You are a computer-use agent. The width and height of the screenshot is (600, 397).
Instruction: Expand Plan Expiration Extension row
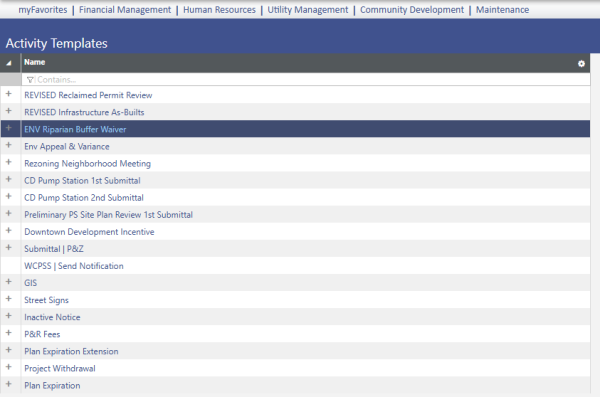(9, 350)
